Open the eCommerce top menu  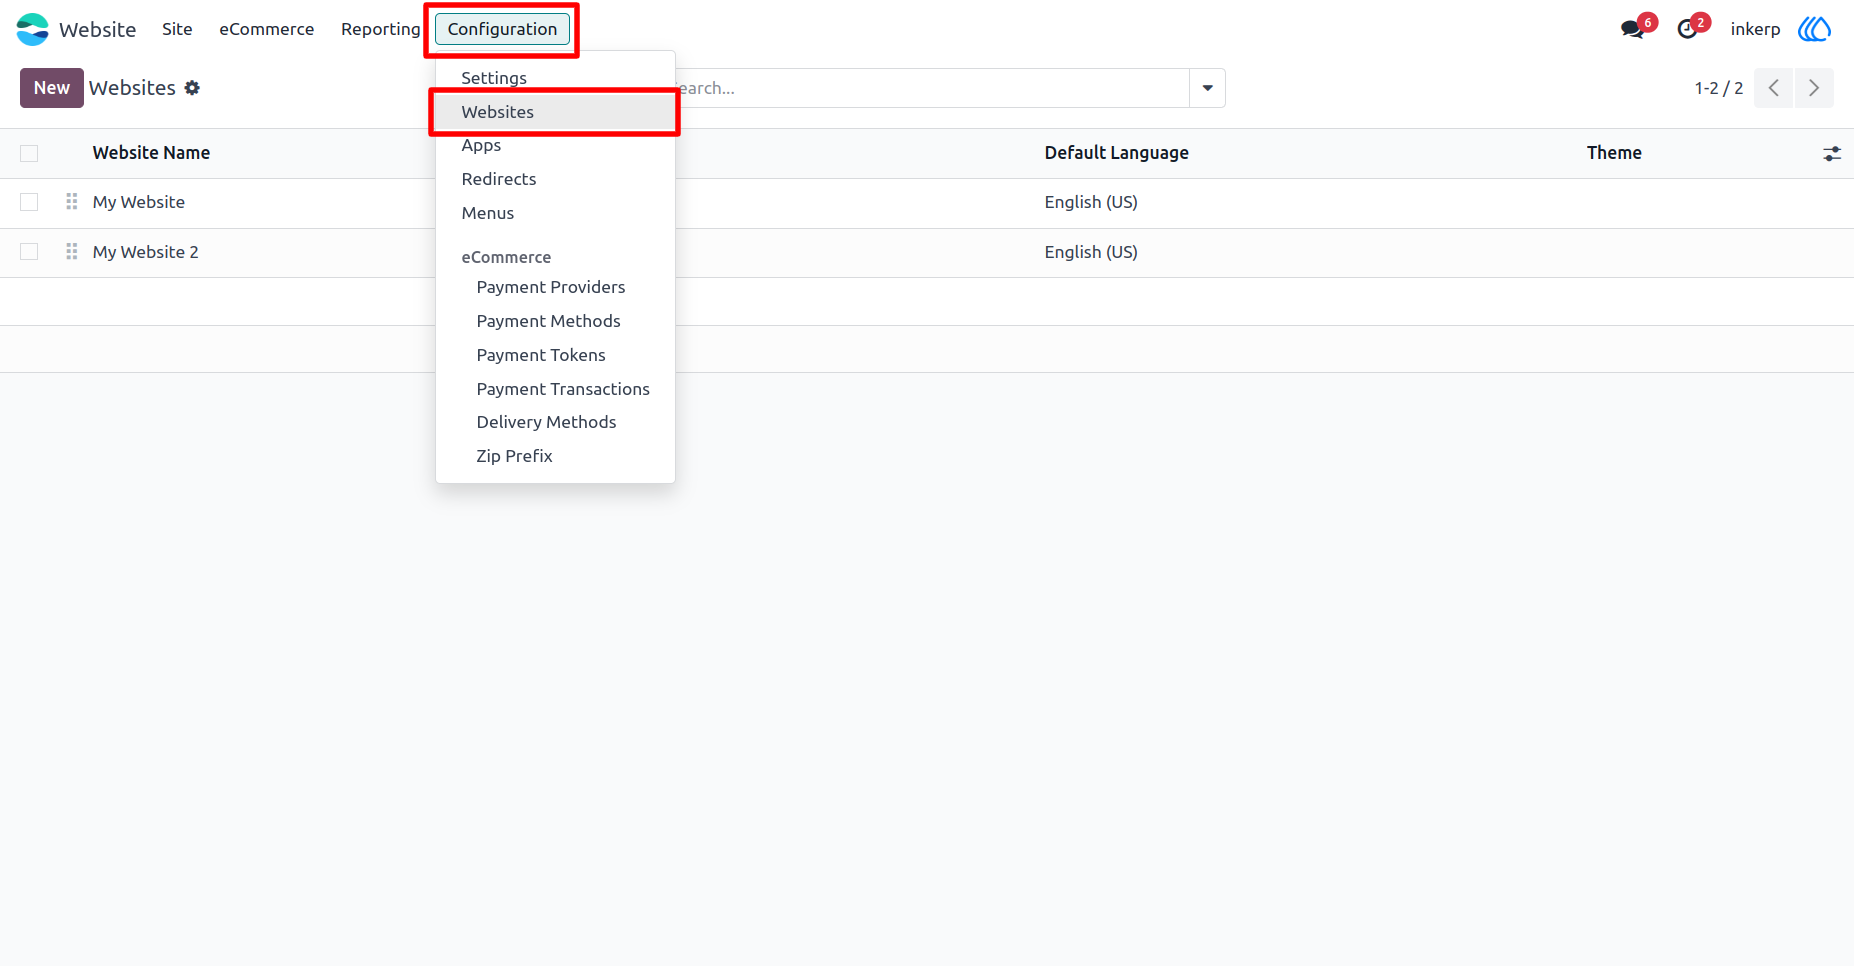click(266, 29)
